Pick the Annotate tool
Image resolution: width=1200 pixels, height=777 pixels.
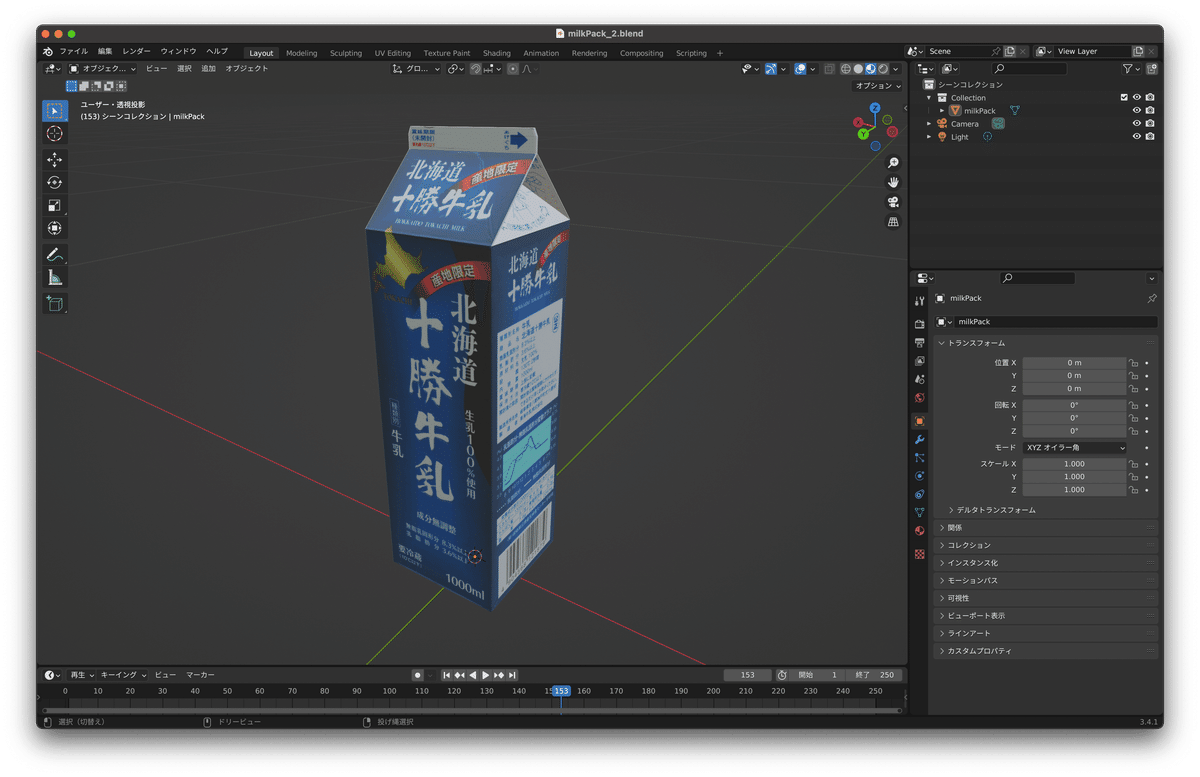(55, 255)
